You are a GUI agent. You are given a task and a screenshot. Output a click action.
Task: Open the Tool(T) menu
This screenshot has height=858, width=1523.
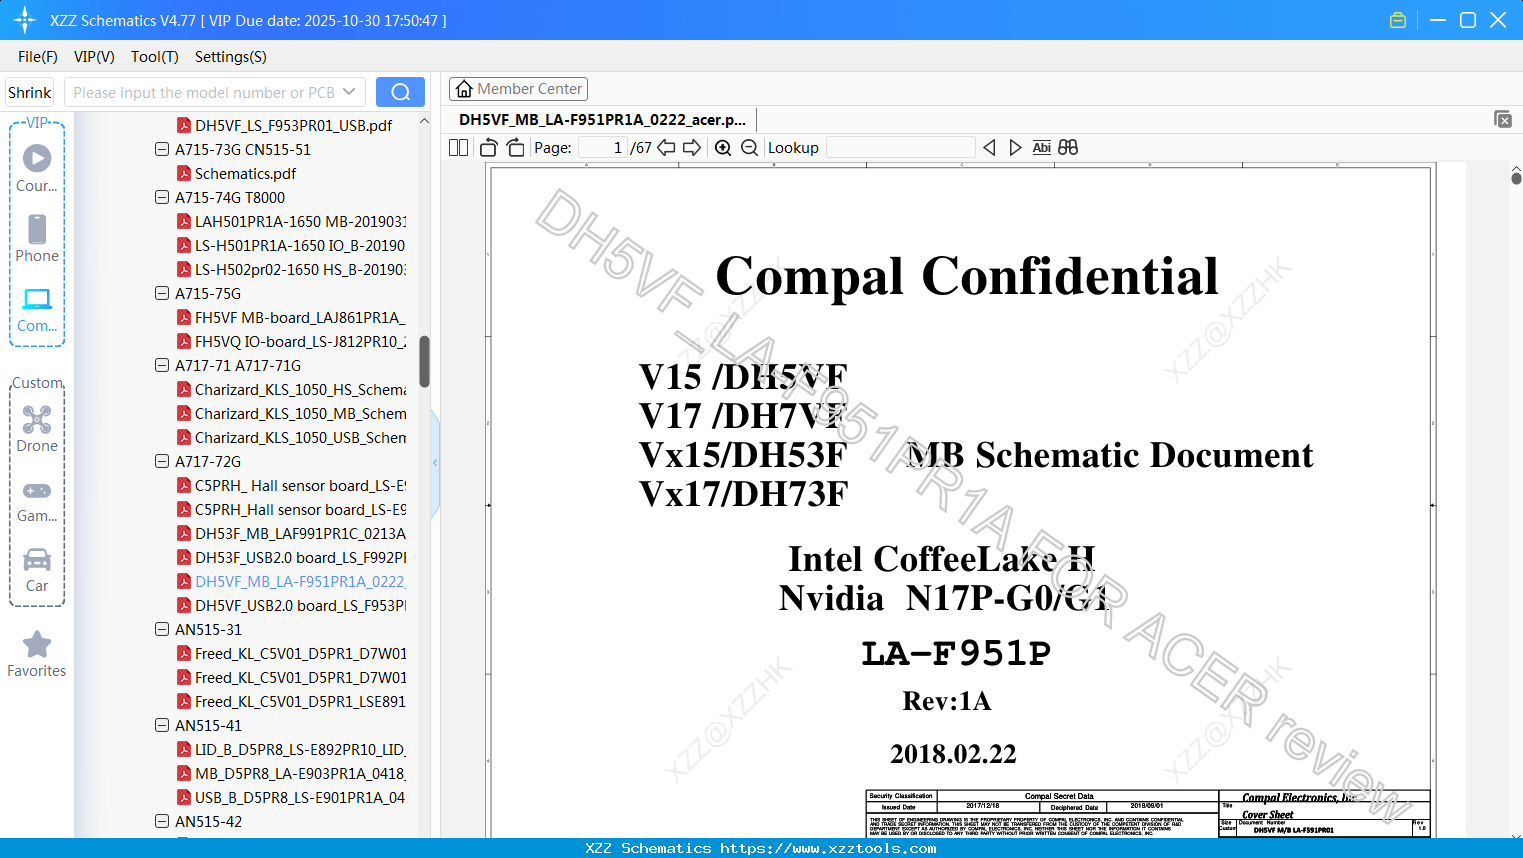coord(155,57)
